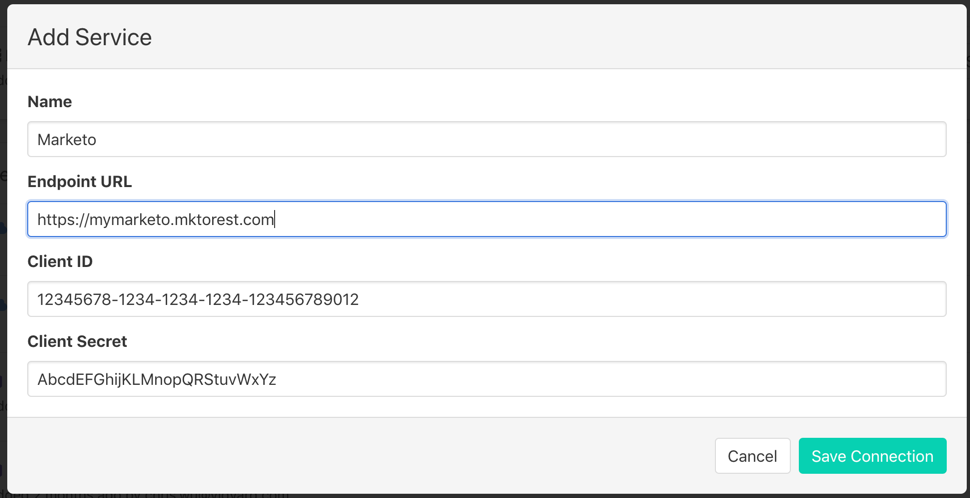This screenshot has height=498, width=970.
Task: Click the AbcdEFGhijKLMnopQRStuvWxYz secret text
Action: click(x=156, y=380)
